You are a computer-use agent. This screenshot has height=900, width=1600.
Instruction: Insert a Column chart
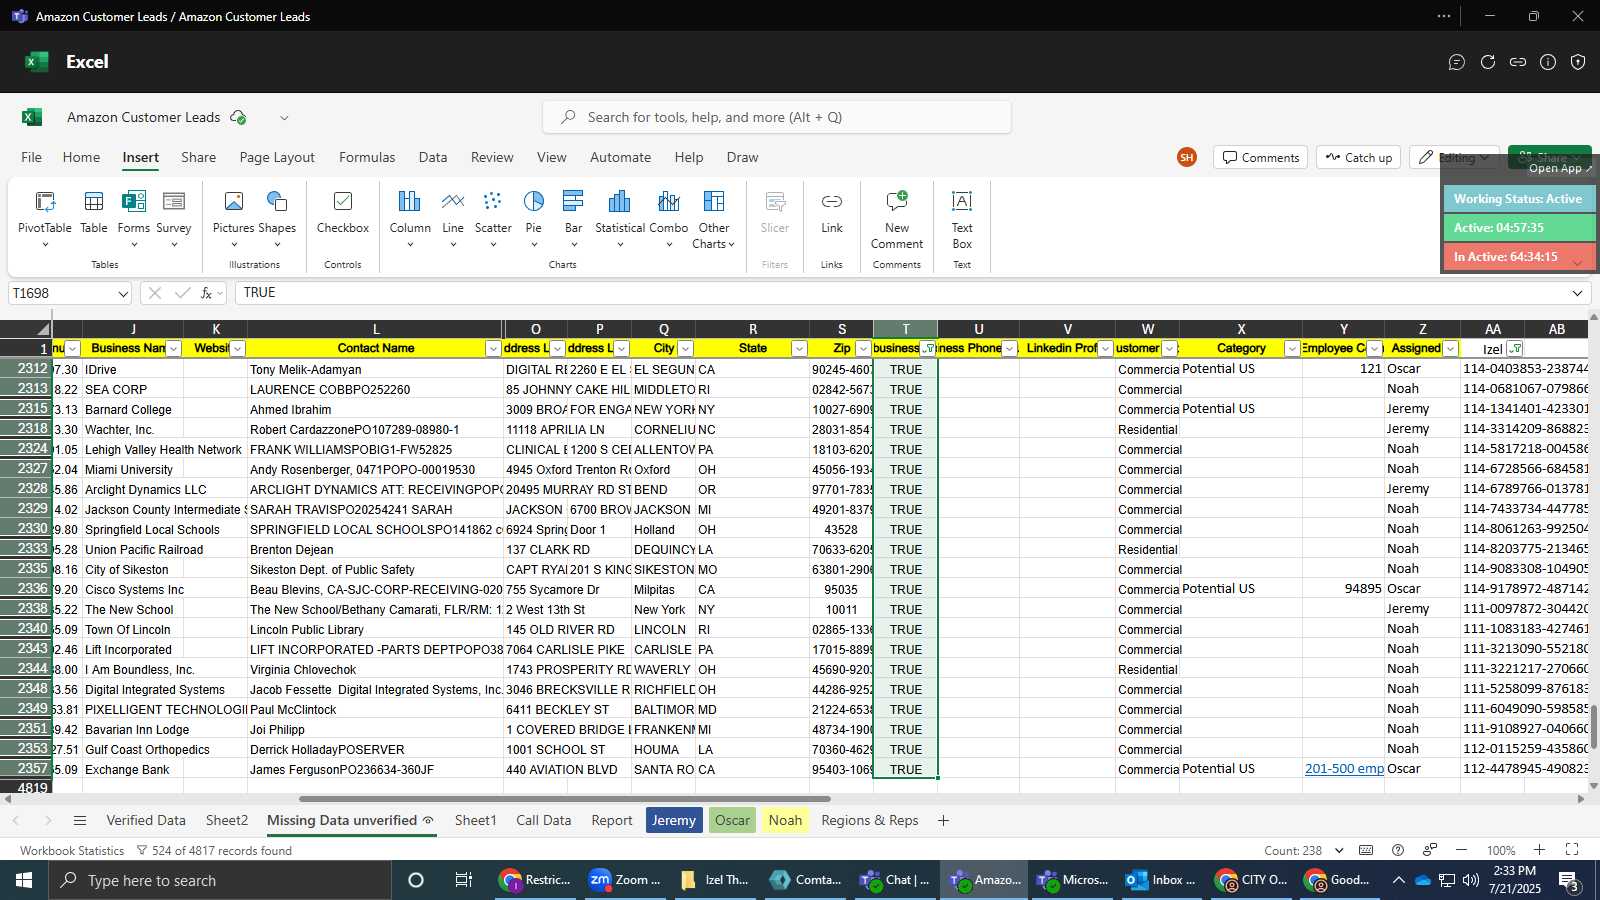point(410,218)
